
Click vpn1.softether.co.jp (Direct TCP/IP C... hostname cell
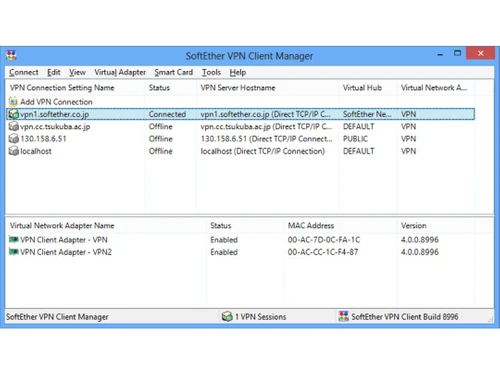[266, 114]
